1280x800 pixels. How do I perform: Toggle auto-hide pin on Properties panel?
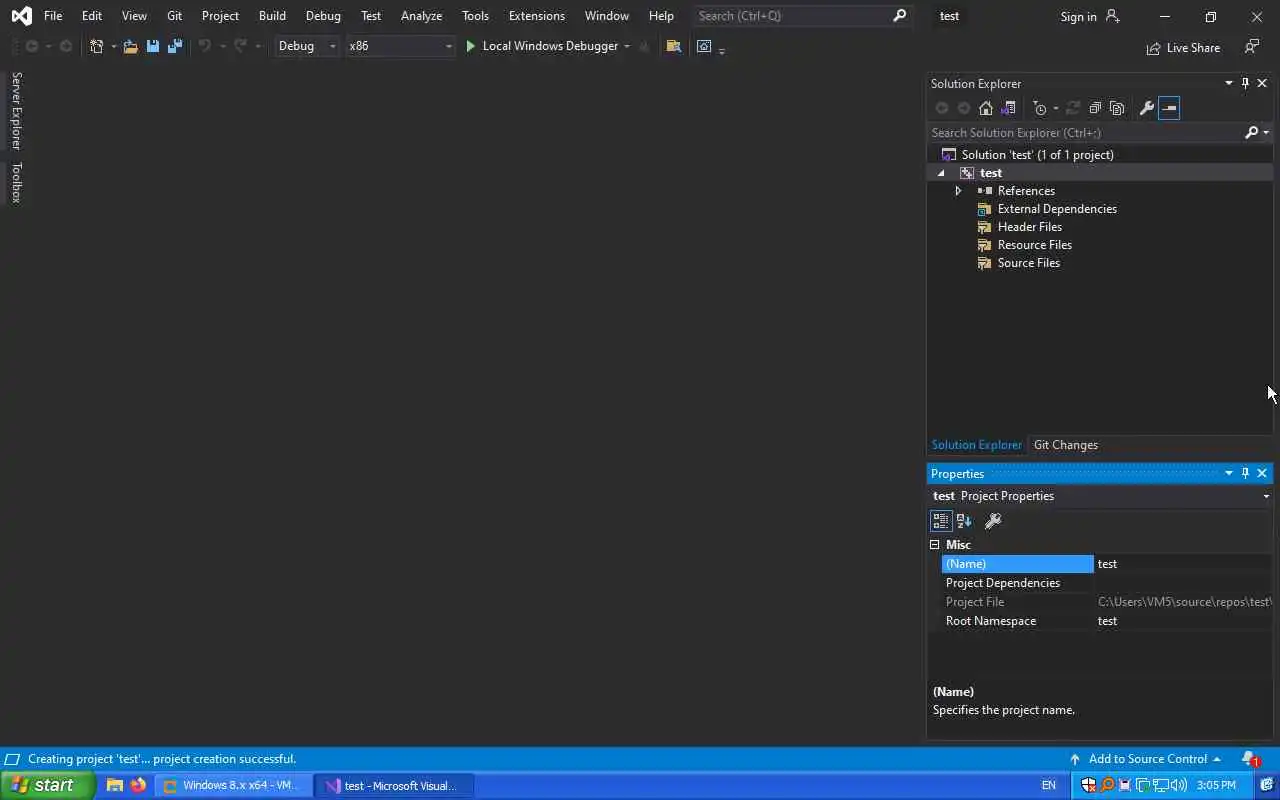click(x=1245, y=473)
